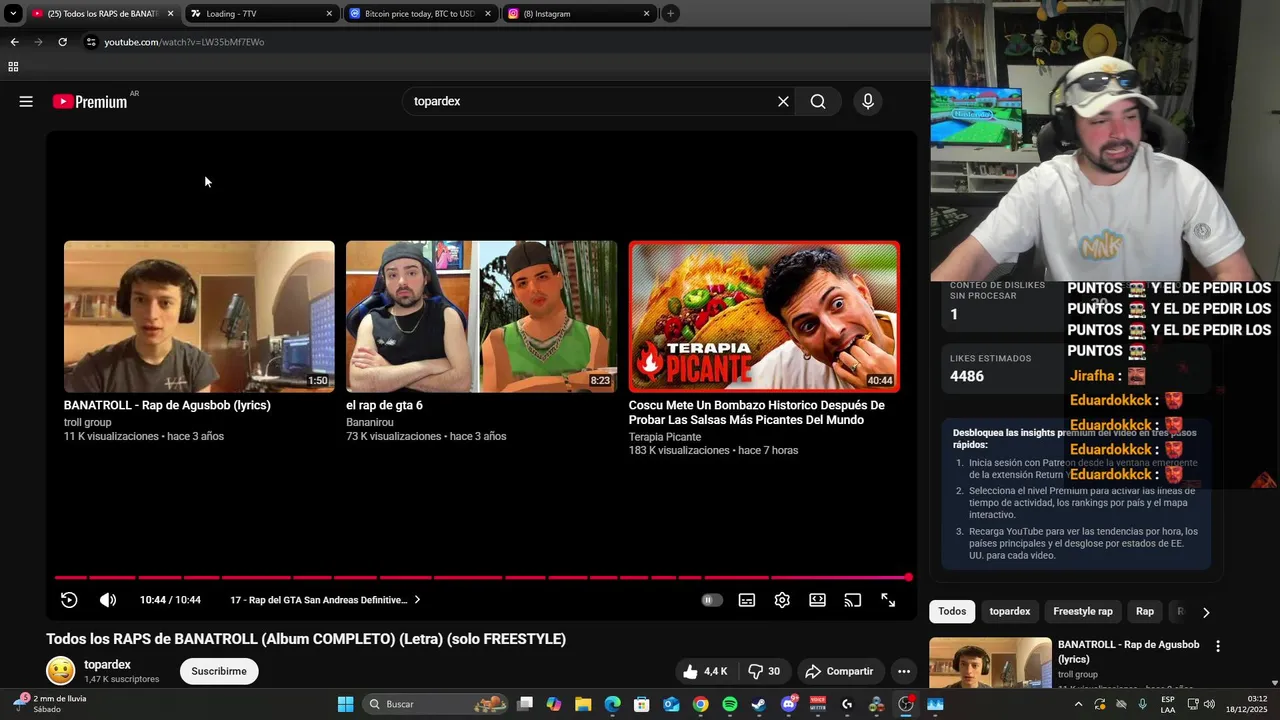Click the topardex search input field

click(x=590, y=101)
